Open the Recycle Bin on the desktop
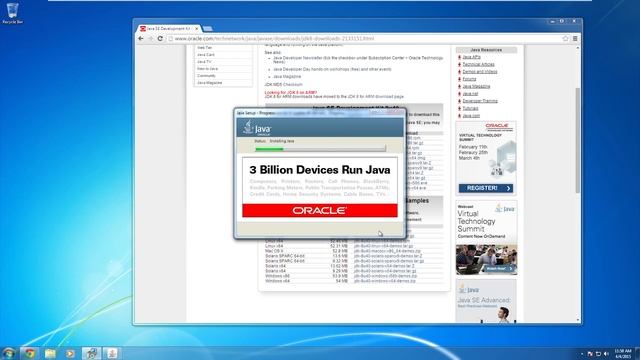 pos(12,12)
